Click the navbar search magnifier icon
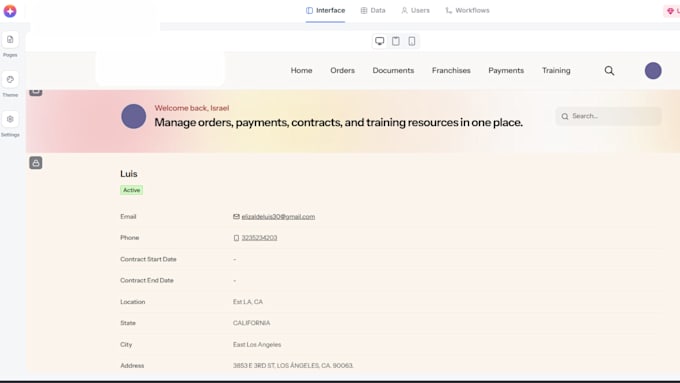Image resolution: width=680 pixels, height=383 pixels. pyautogui.click(x=609, y=71)
